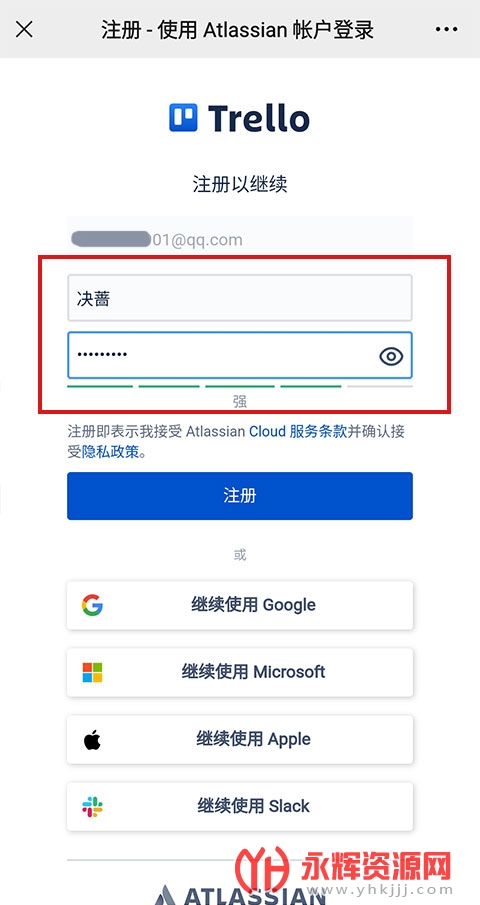This screenshot has height=905, width=480.
Task: Click the Microsoft logo icon
Action: [92, 672]
